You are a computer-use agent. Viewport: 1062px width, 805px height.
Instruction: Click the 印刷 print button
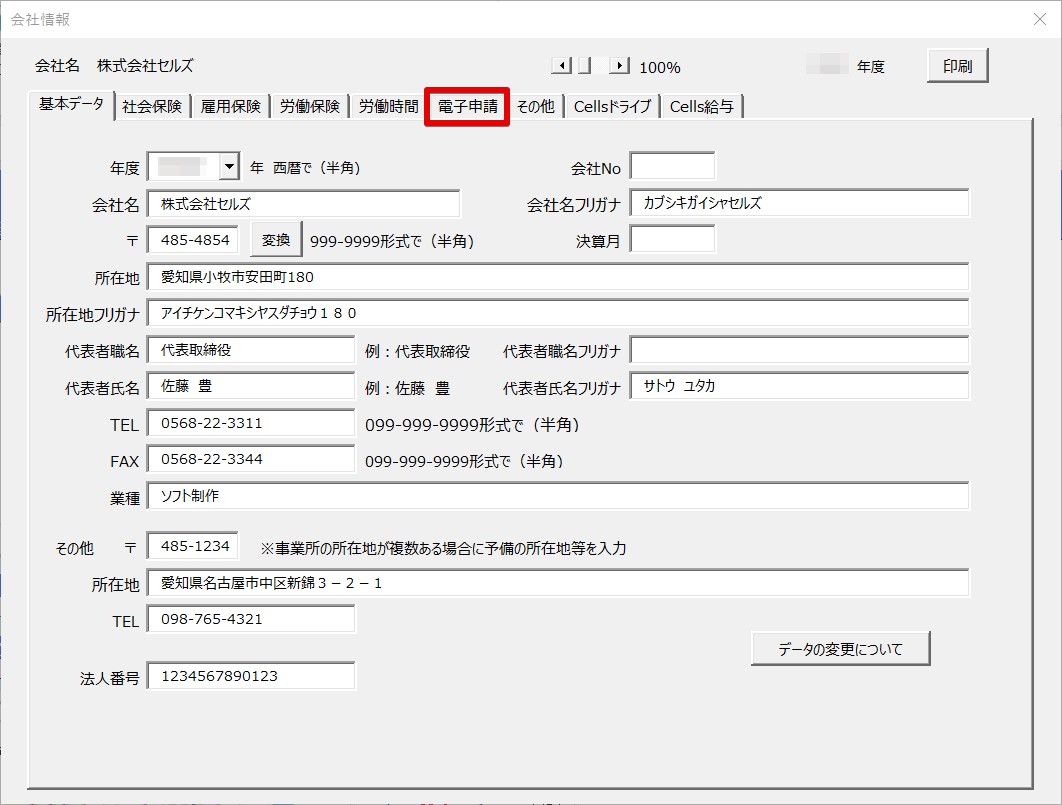pyautogui.click(x=956, y=64)
